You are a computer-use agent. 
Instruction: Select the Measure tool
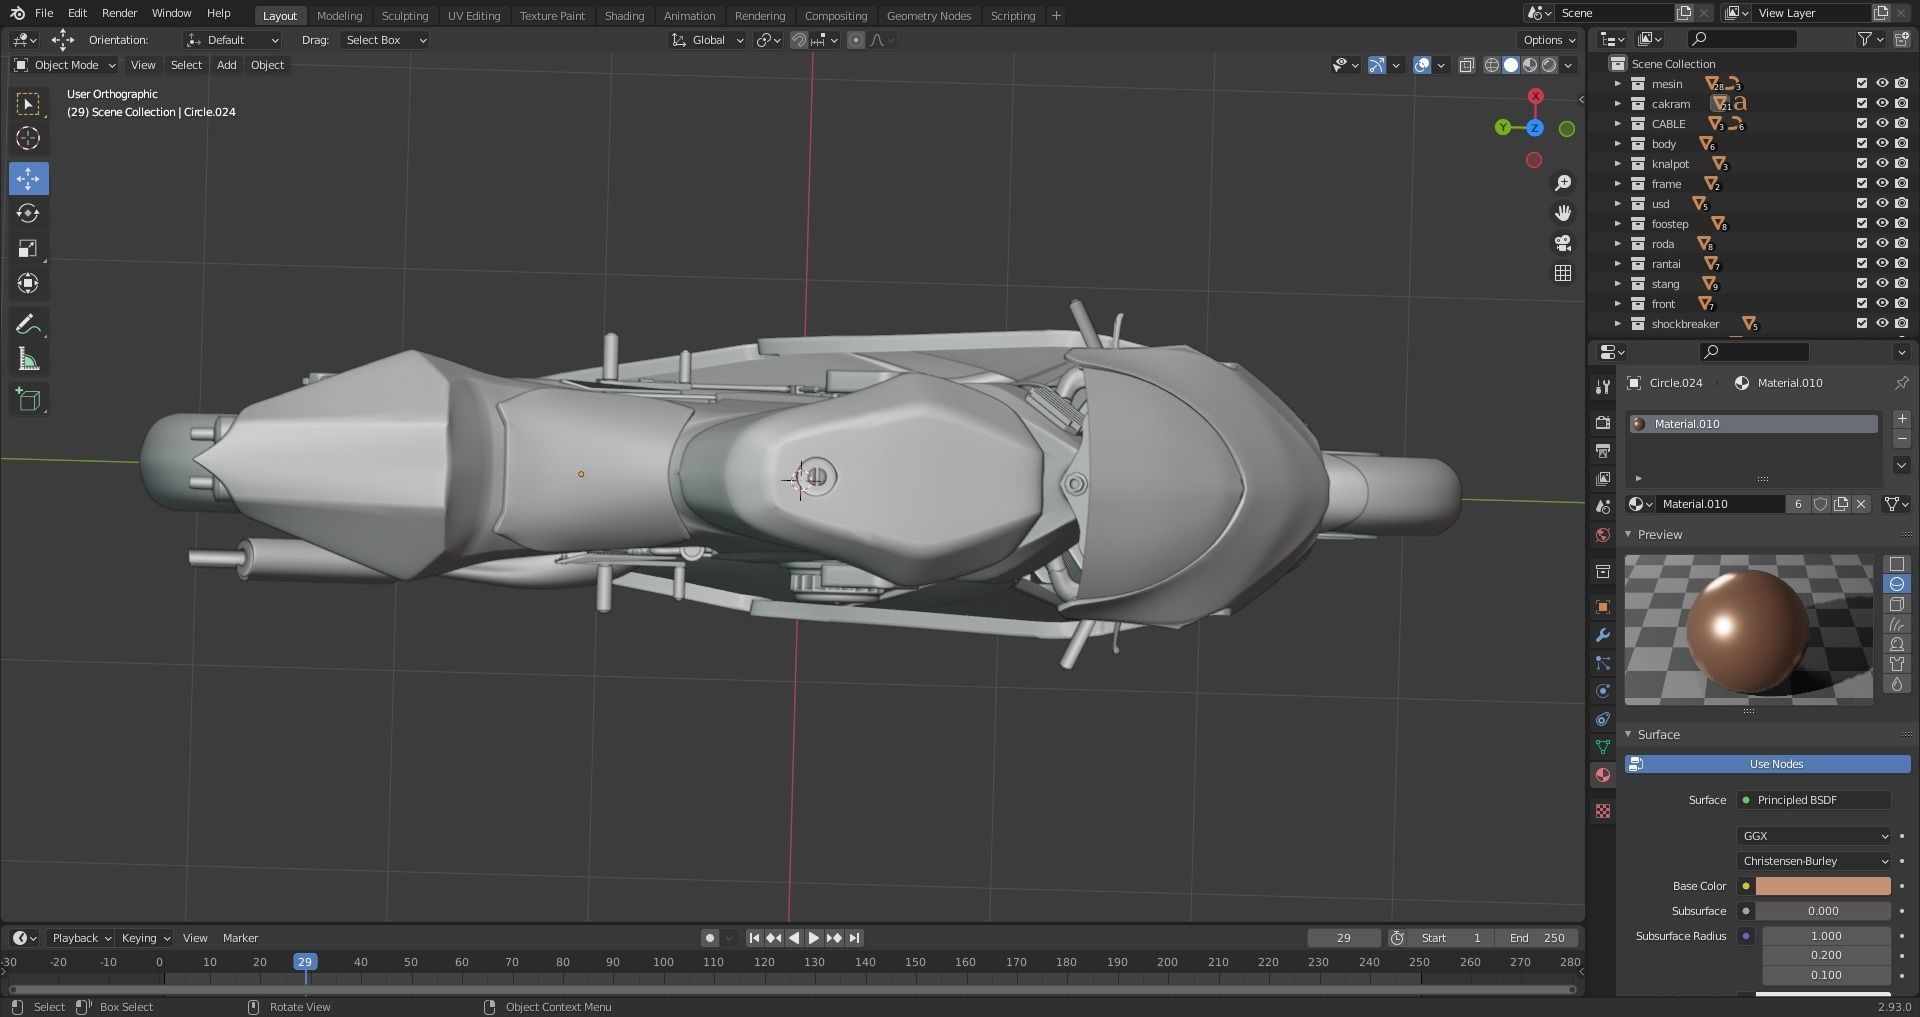click(28, 359)
